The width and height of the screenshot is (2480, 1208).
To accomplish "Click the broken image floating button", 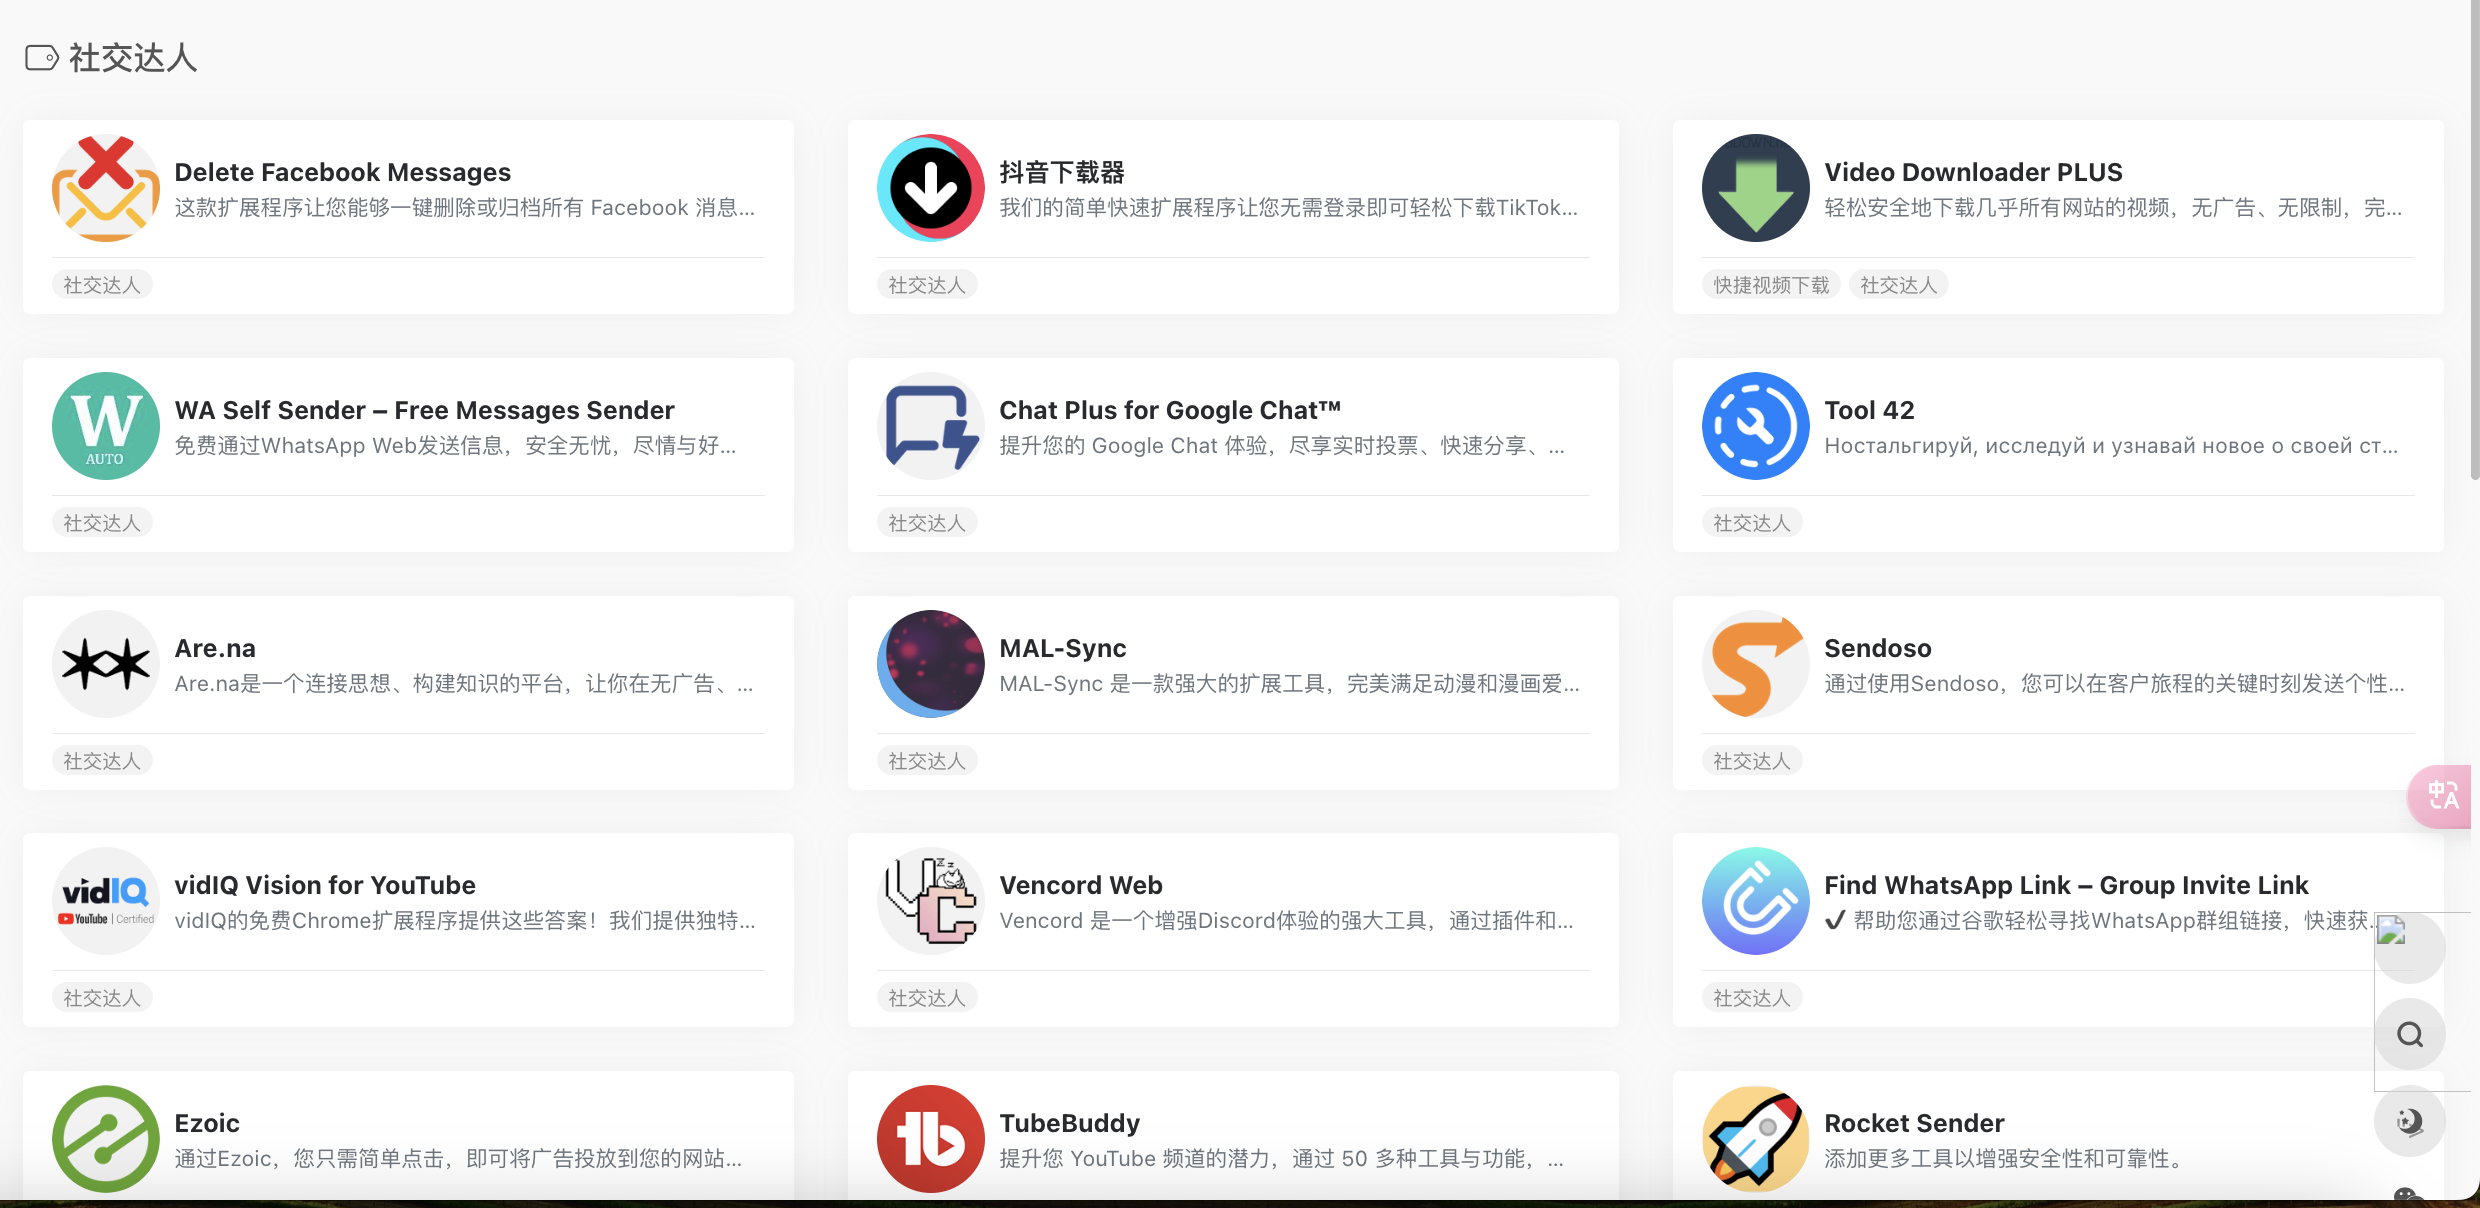I will click(2410, 947).
